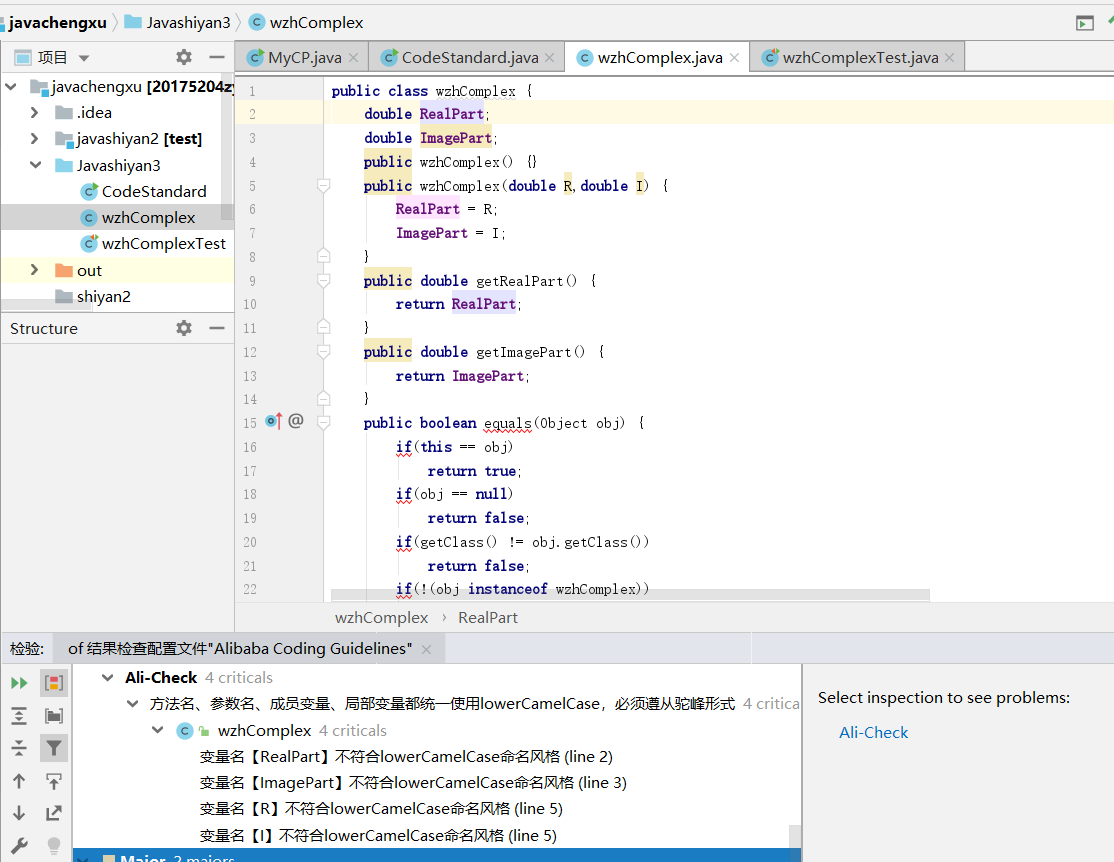Rerun inspection with green double-arrow icon
Image resolution: width=1114 pixels, height=862 pixels.
pyautogui.click(x=19, y=683)
